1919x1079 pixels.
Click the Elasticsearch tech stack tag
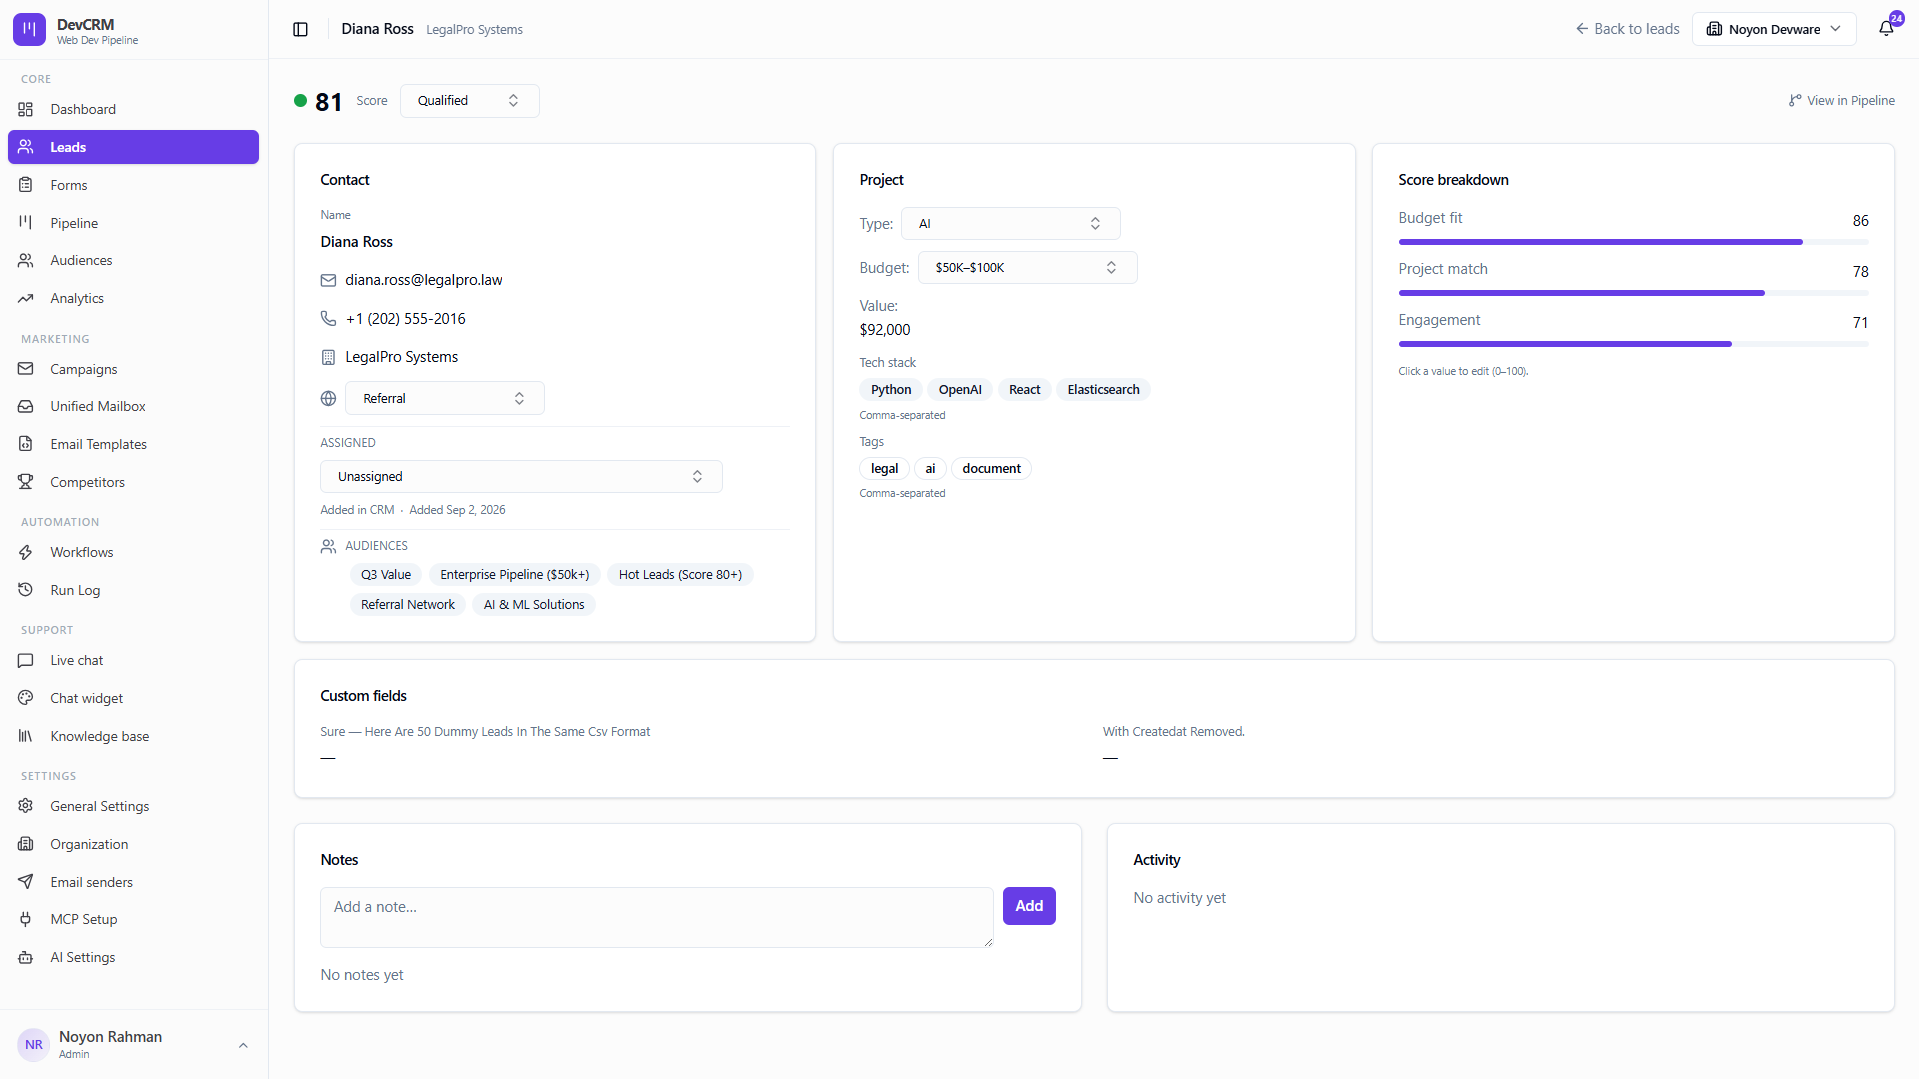(1103, 389)
